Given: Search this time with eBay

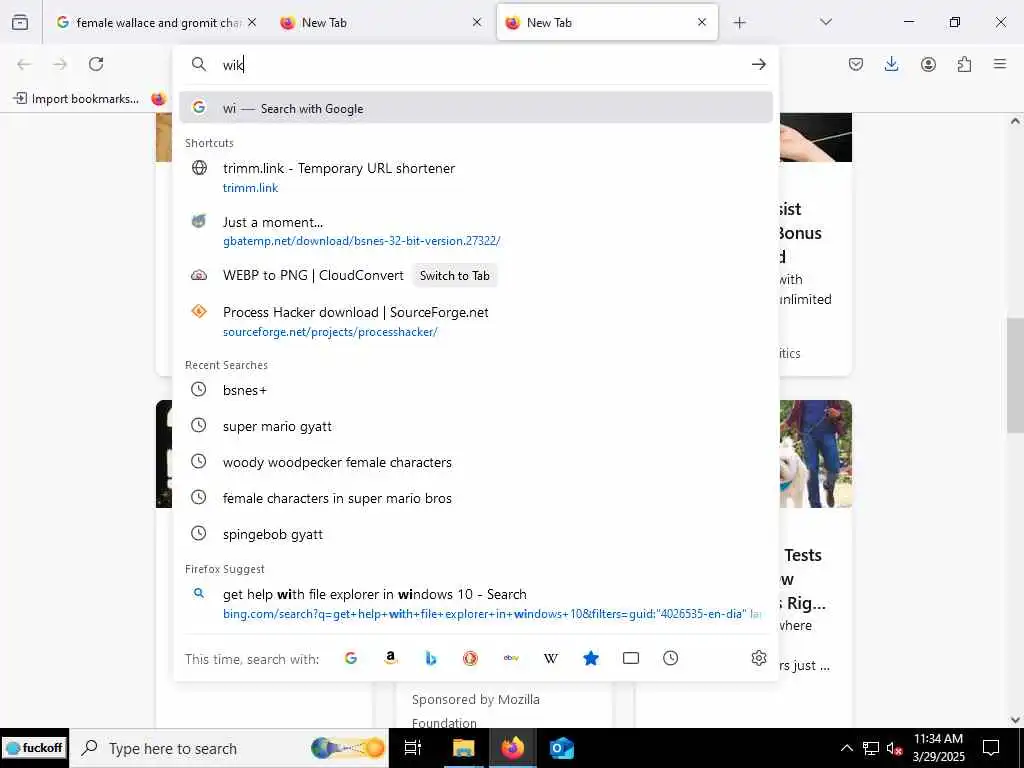Looking at the screenshot, I should 511,658.
